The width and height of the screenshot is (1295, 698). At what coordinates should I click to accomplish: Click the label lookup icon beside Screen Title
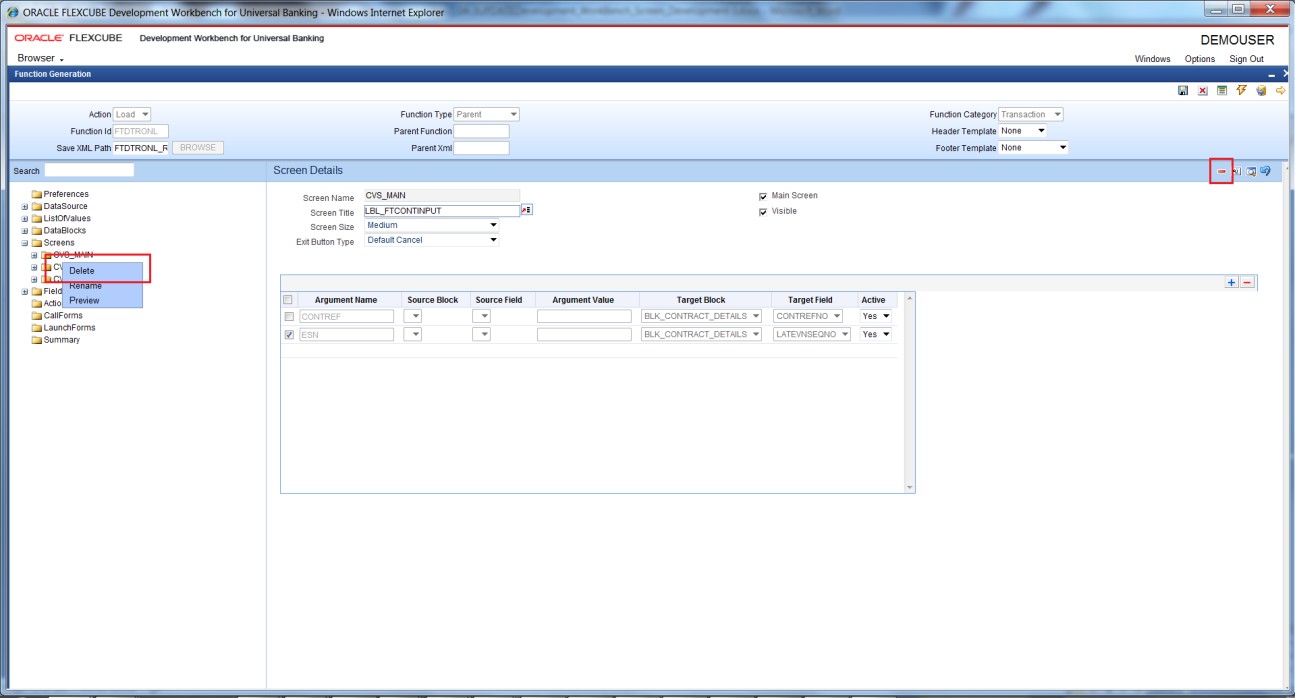pos(527,211)
